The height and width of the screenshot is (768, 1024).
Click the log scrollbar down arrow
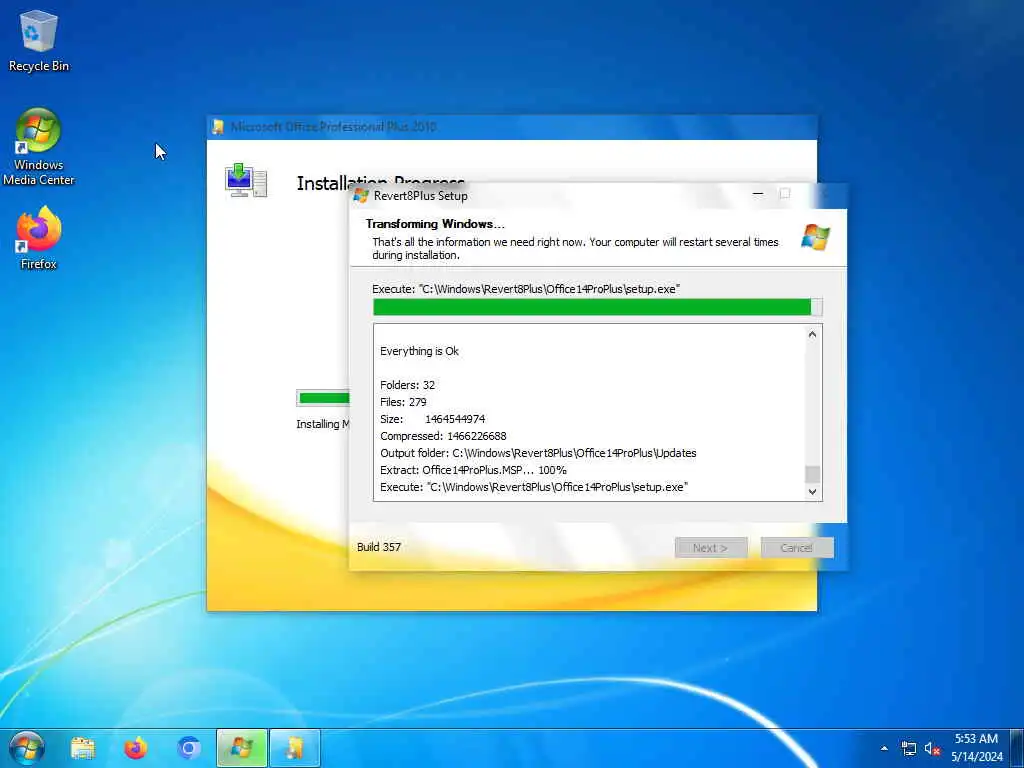pos(812,492)
